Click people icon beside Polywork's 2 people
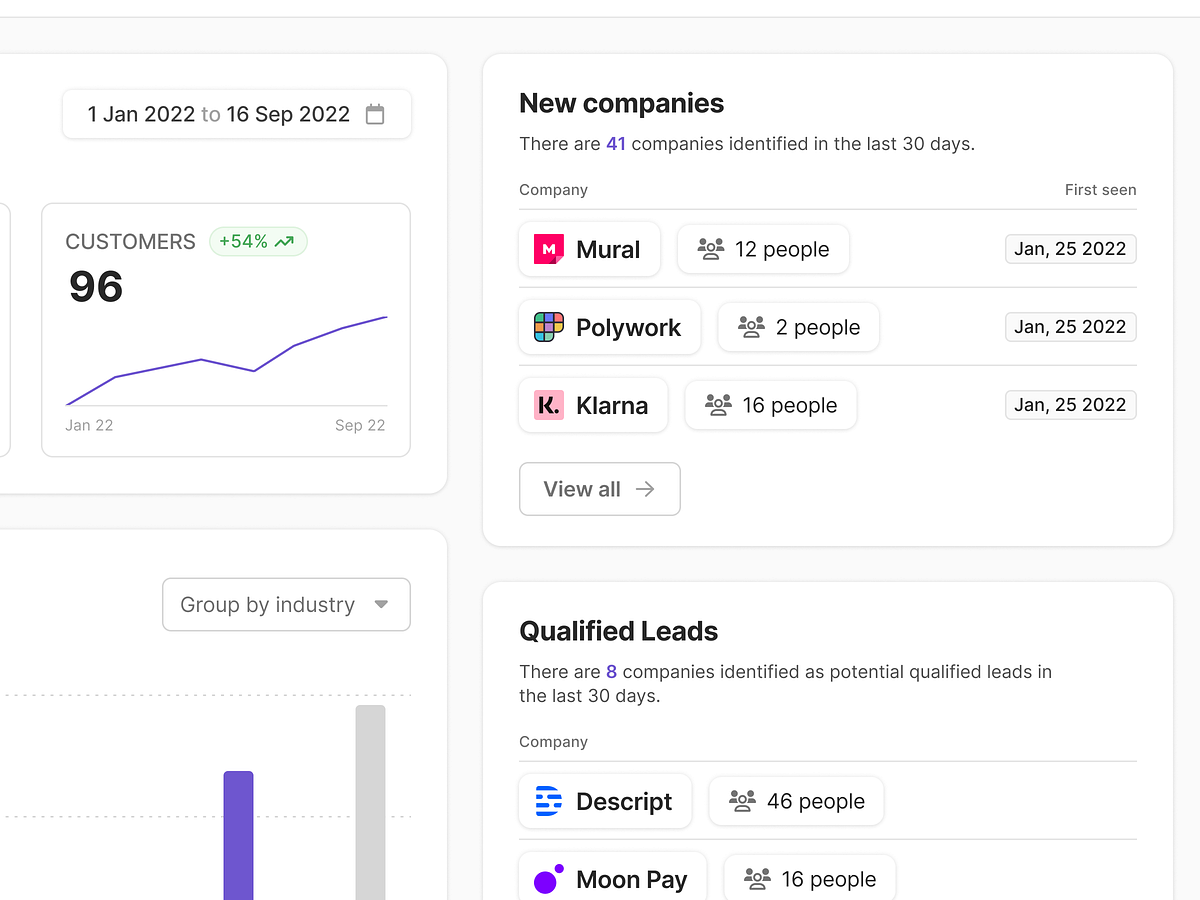The width and height of the screenshot is (1200, 900). pyautogui.click(x=751, y=327)
